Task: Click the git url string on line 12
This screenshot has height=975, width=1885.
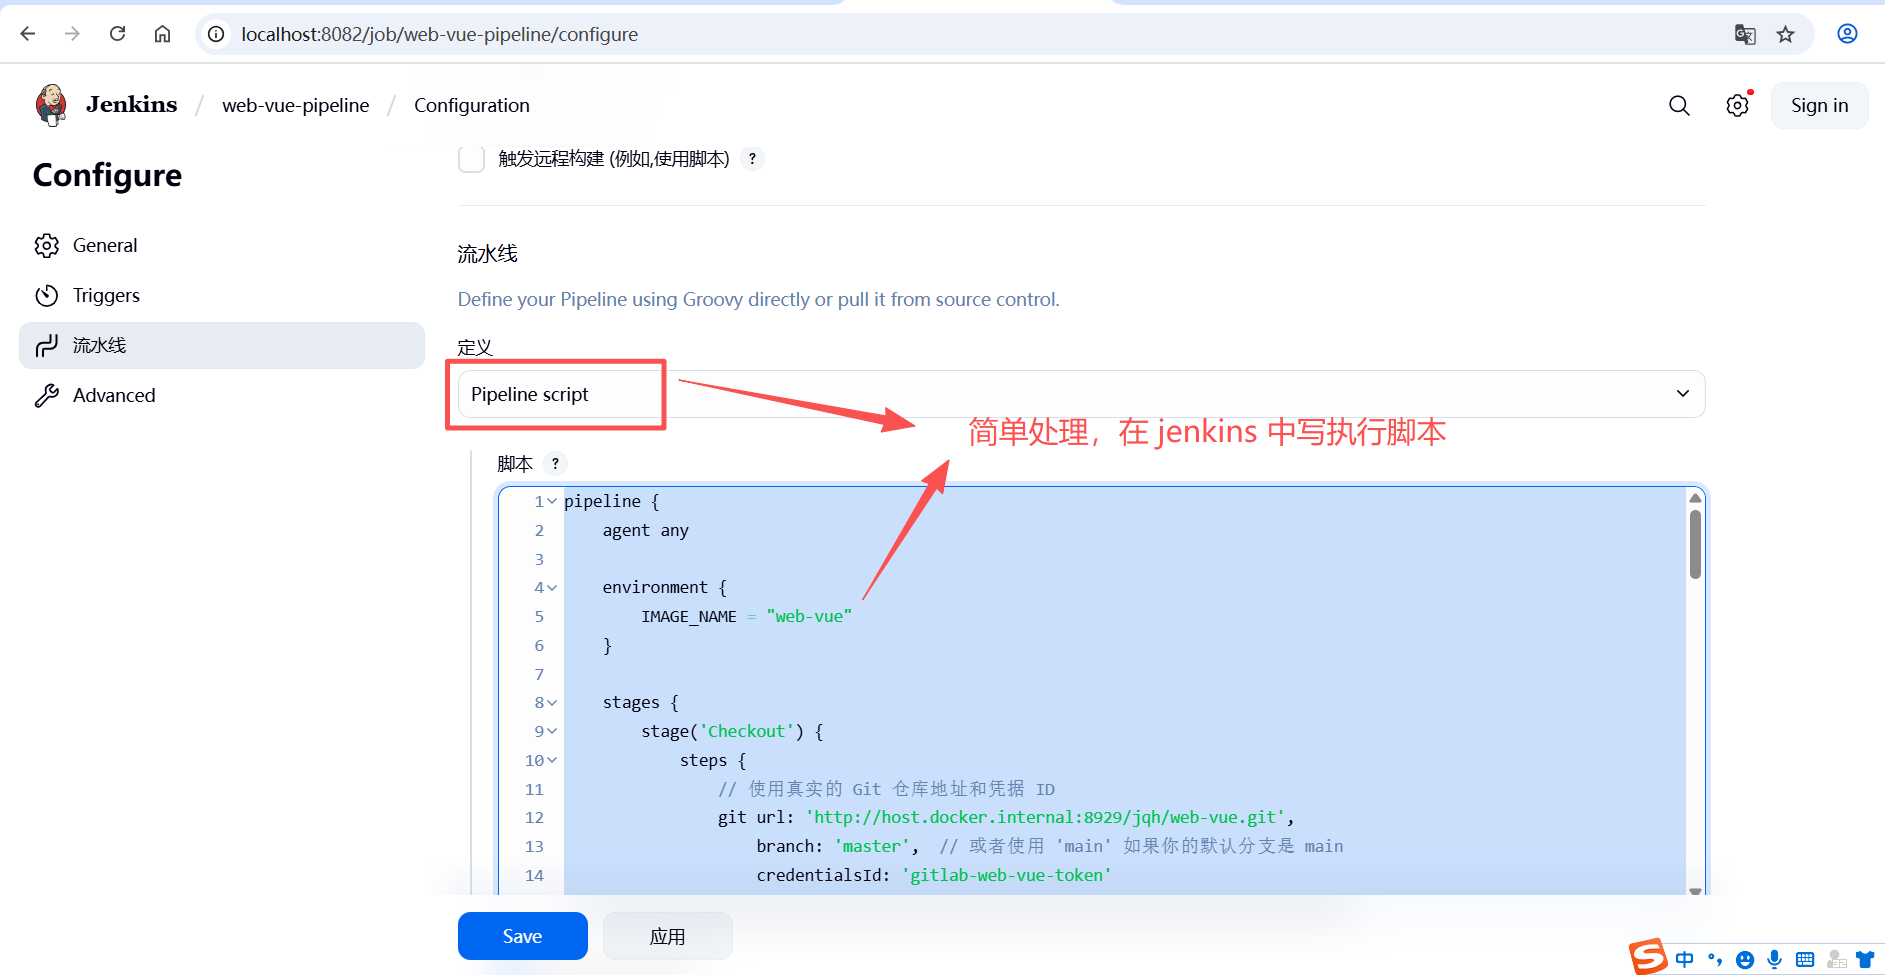Action: [x=1045, y=817]
